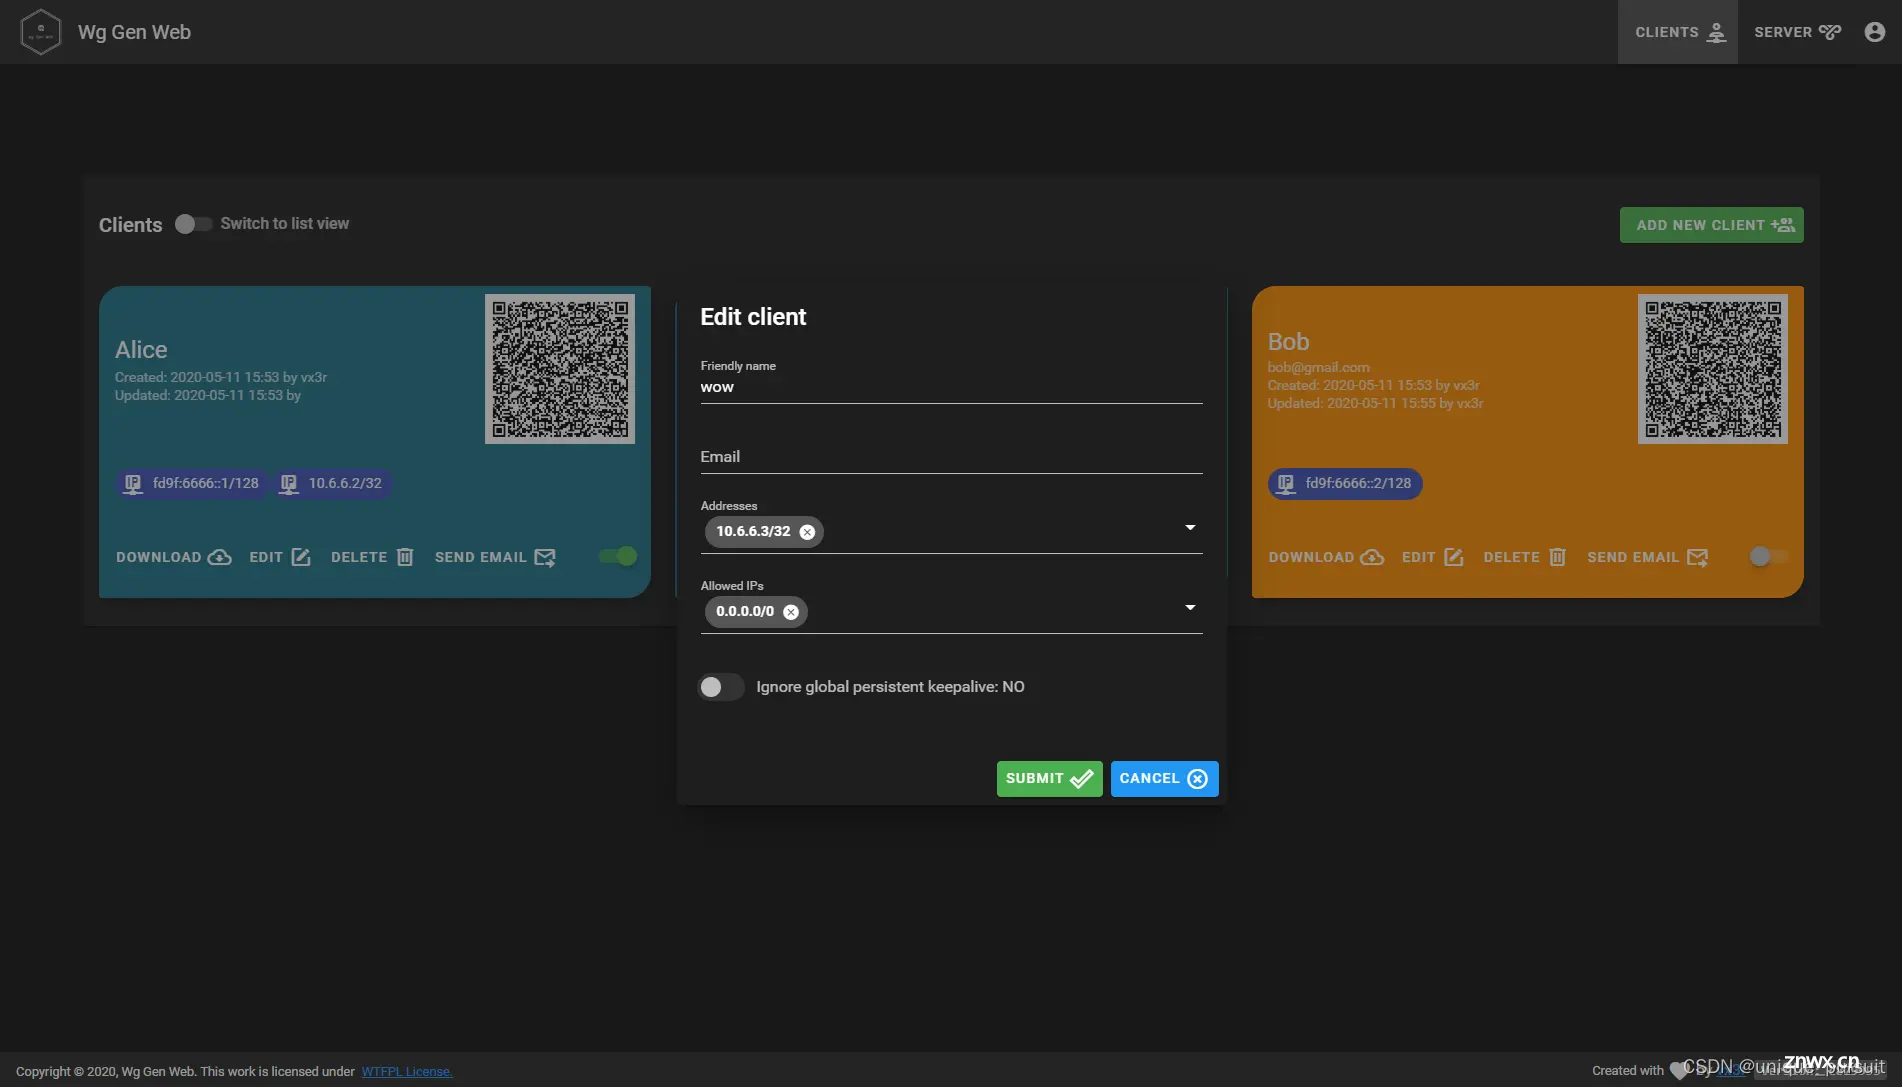
Task: Switch to the Server tab
Action: point(1797,32)
